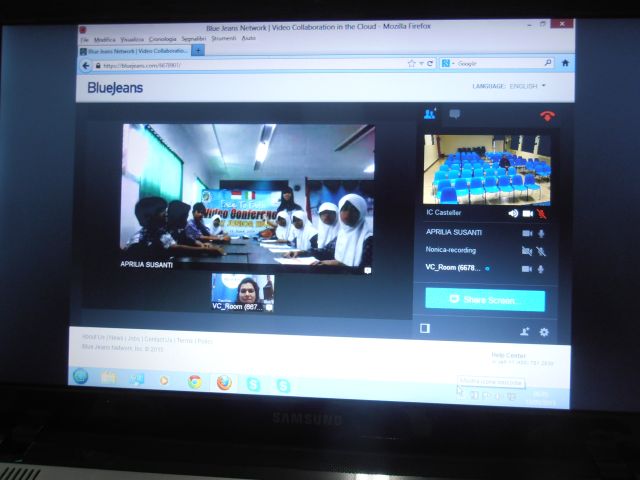This screenshot has width=640, height=480.
Task: Toggle APRILIA SUSANTI's microphone
Action: [x=541, y=233]
